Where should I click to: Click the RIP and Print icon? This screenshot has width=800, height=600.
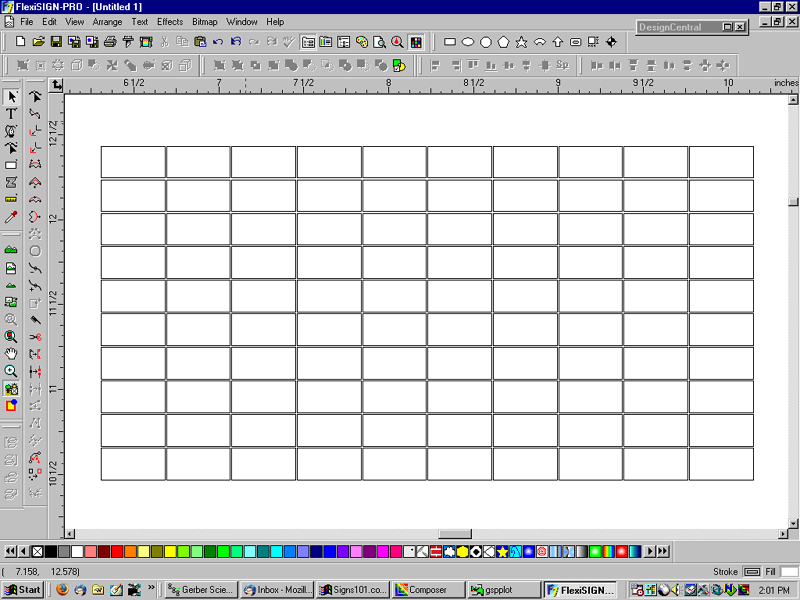(146, 42)
